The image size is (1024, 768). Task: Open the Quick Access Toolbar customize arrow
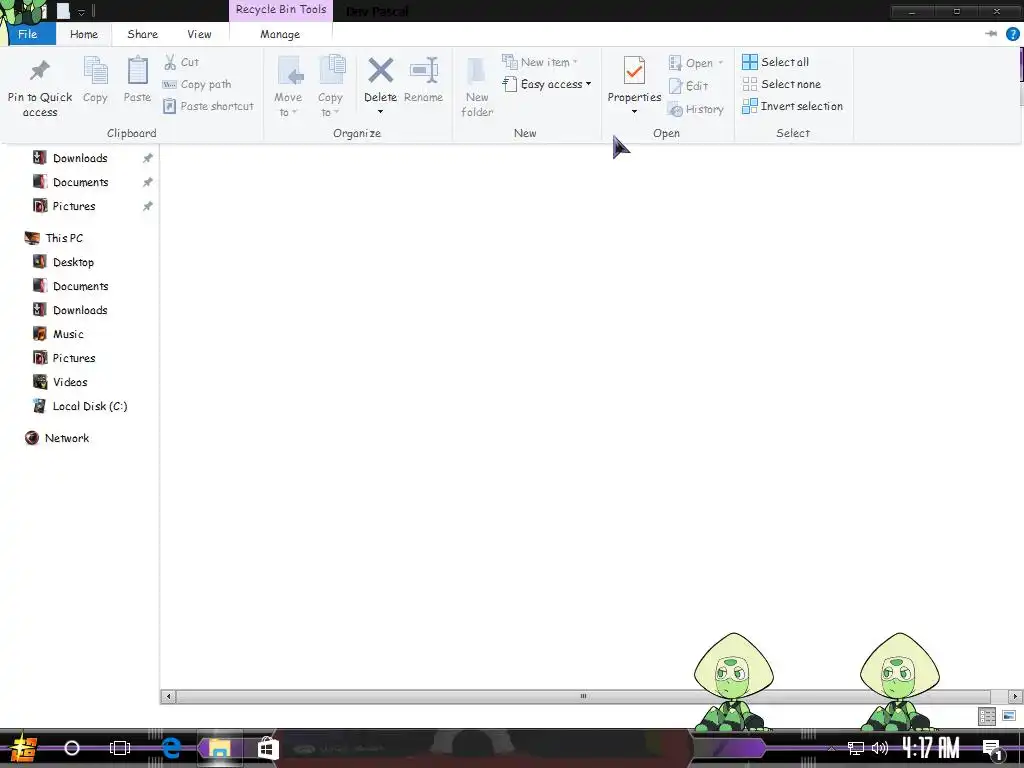(x=81, y=12)
